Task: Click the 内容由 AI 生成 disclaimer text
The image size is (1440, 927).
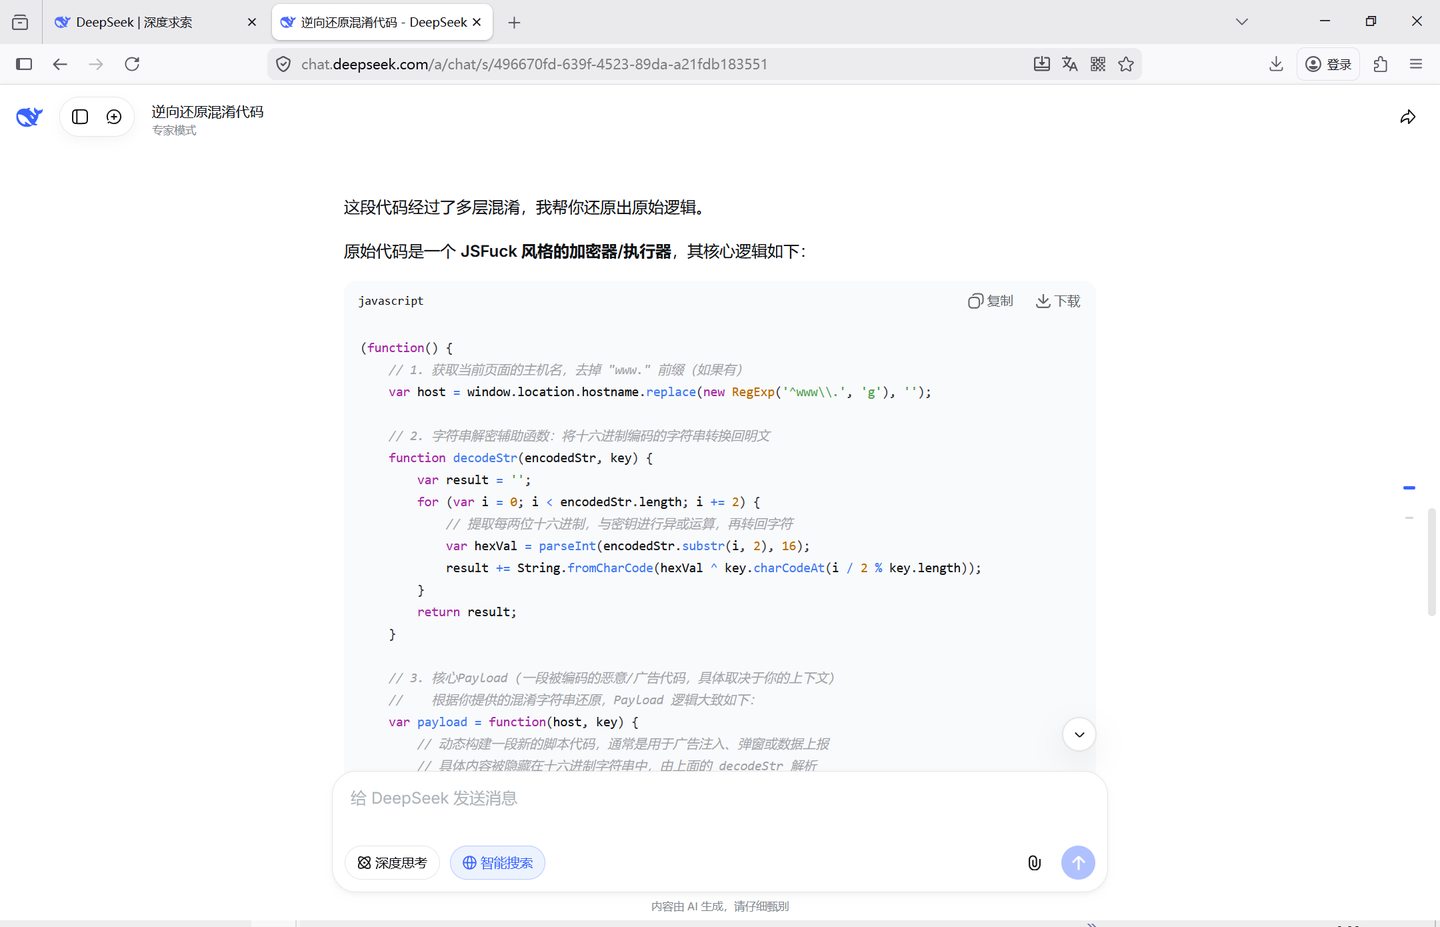Action: coord(720,907)
